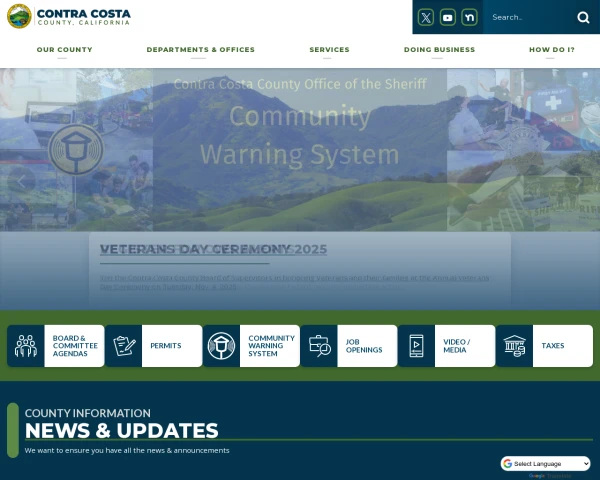The width and height of the screenshot is (600, 480).
Task: Go to next slide with right arrow
Action: coord(578,181)
